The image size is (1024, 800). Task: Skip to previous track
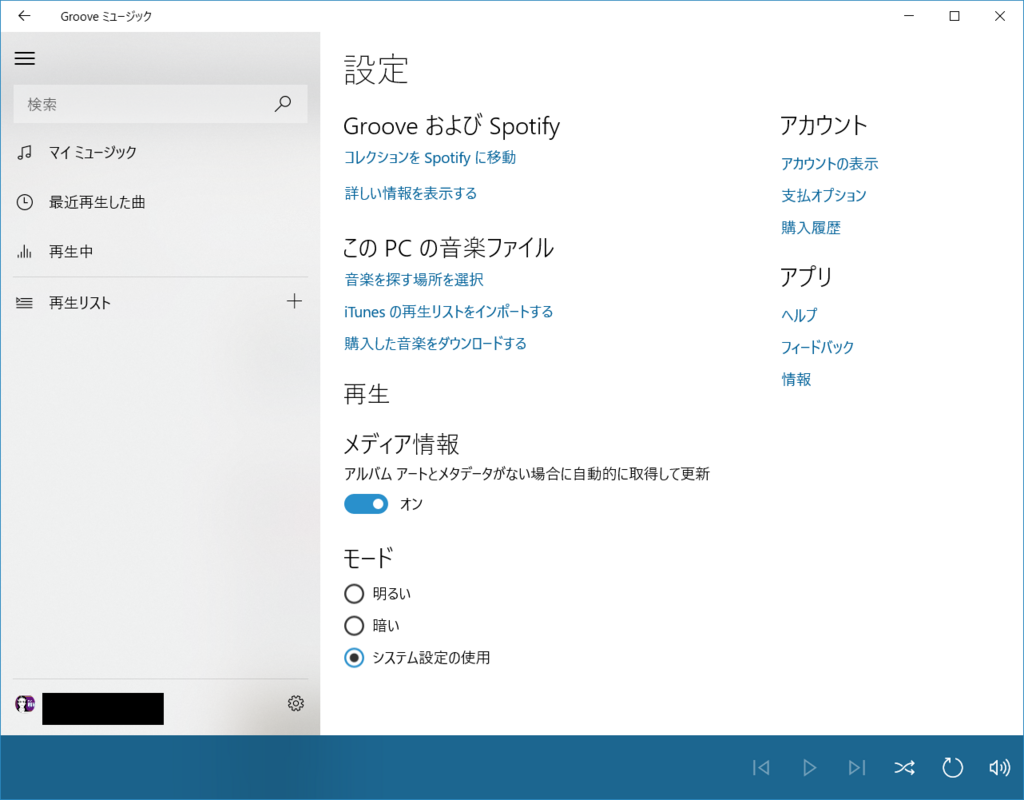pyautogui.click(x=761, y=767)
